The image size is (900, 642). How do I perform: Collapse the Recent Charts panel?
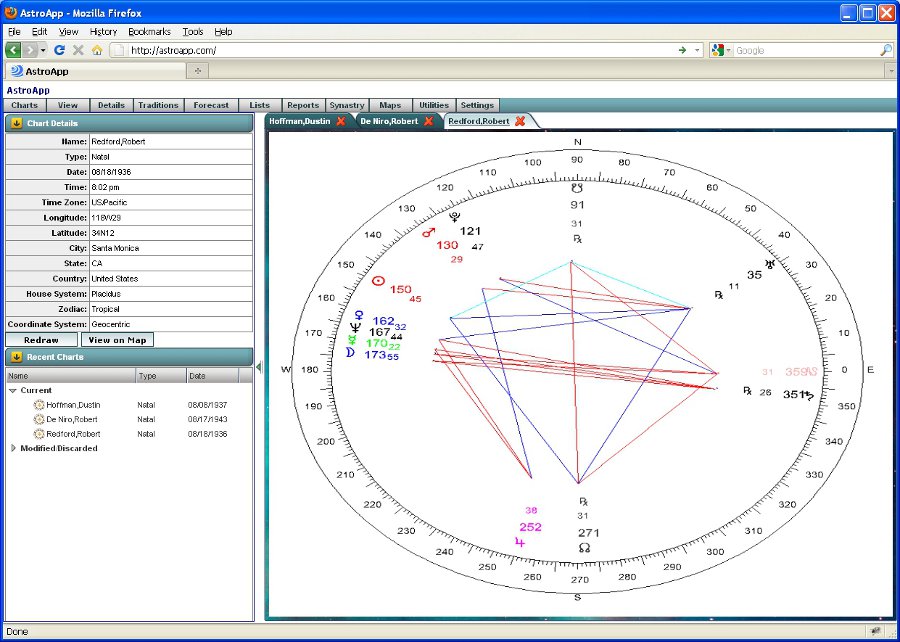pos(17,357)
